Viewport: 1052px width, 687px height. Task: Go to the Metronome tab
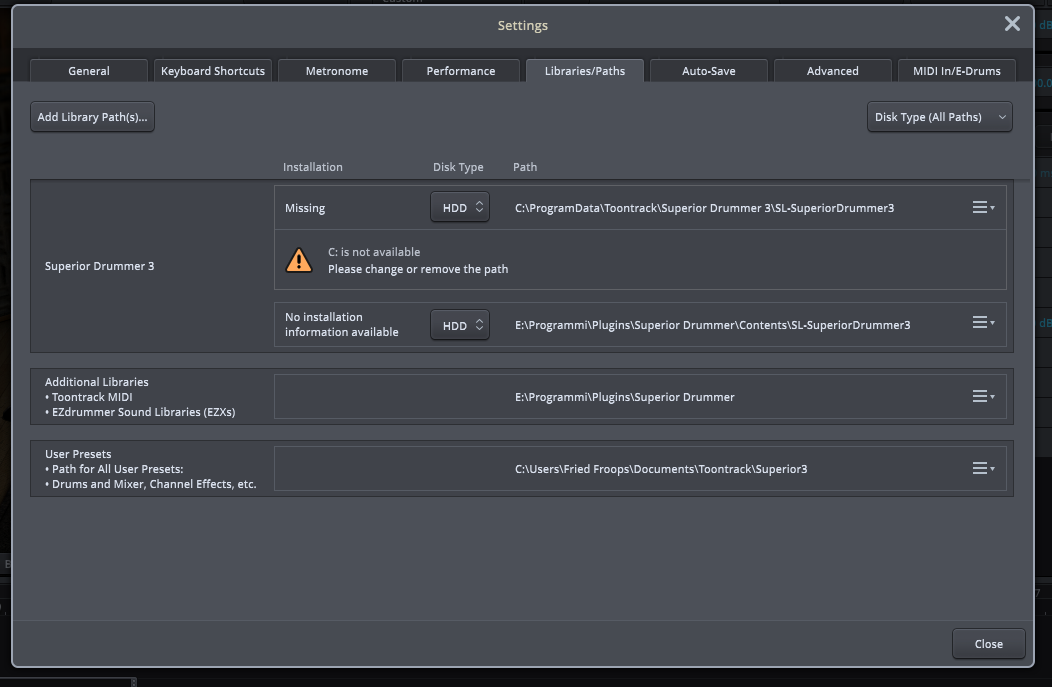click(337, 70)
